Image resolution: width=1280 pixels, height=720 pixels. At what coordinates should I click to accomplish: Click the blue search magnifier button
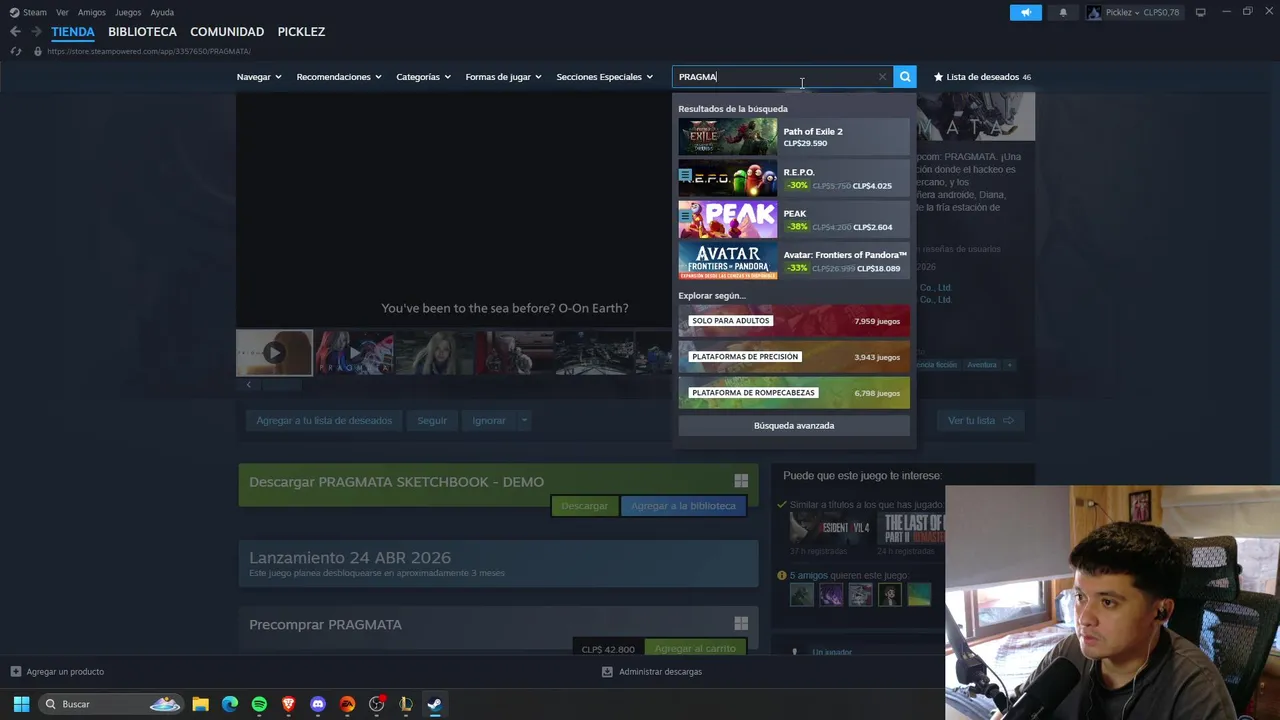pyautogui.click(x=905, y=77)
